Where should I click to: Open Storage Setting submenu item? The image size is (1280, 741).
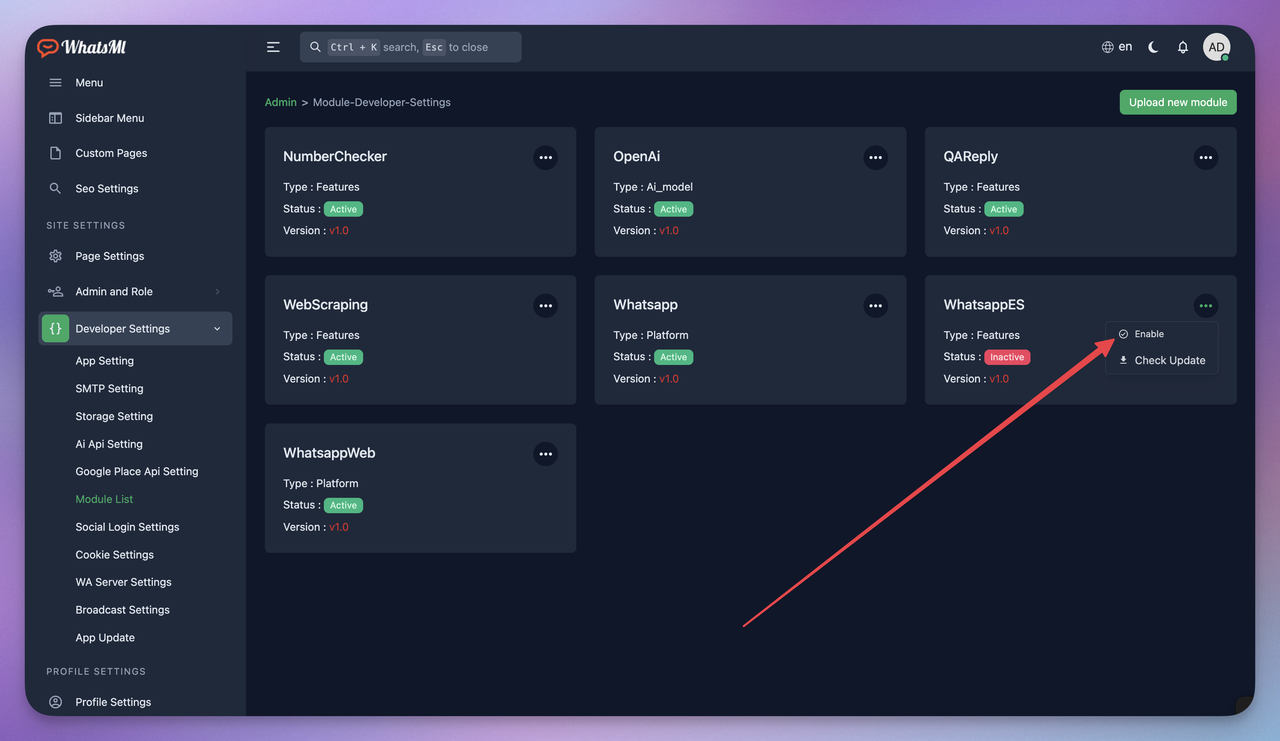point(114,416)
